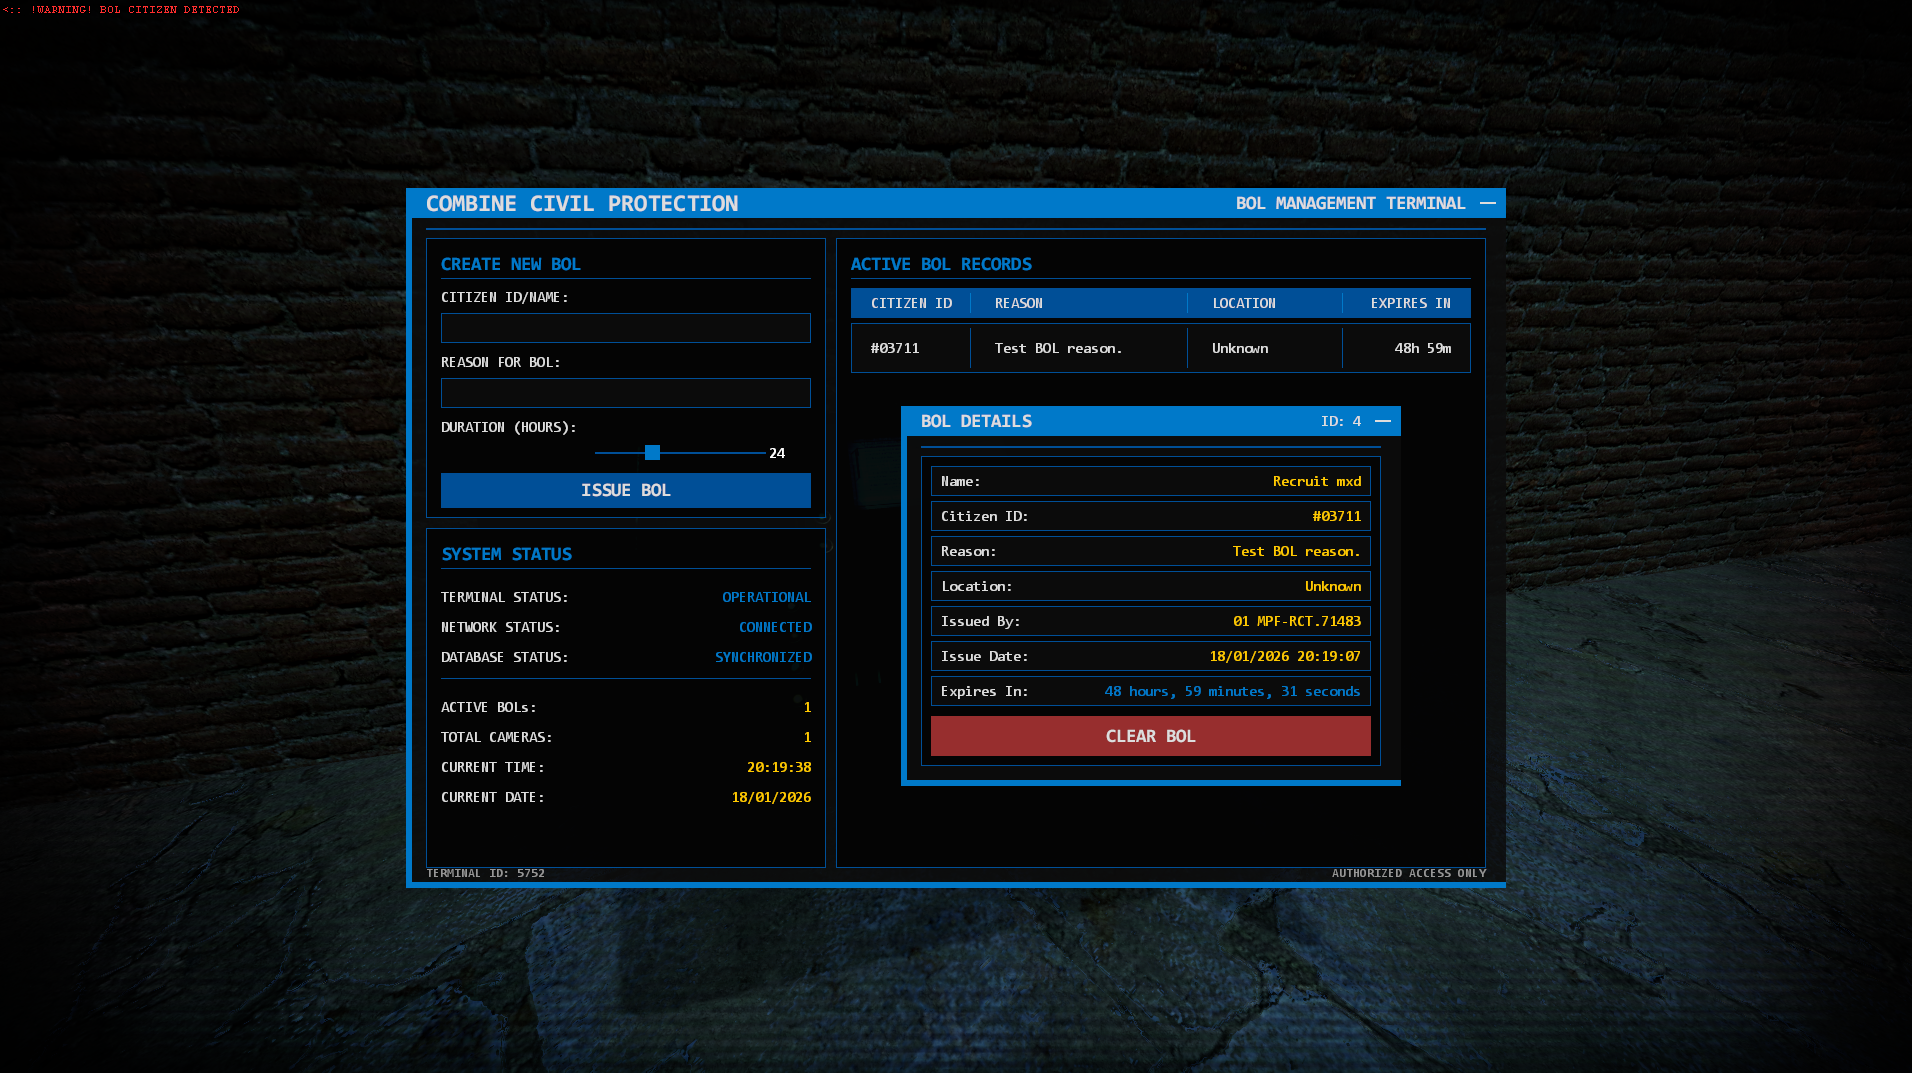
Task: Click the CITIZEN ID column header
Action: (911, 303)
